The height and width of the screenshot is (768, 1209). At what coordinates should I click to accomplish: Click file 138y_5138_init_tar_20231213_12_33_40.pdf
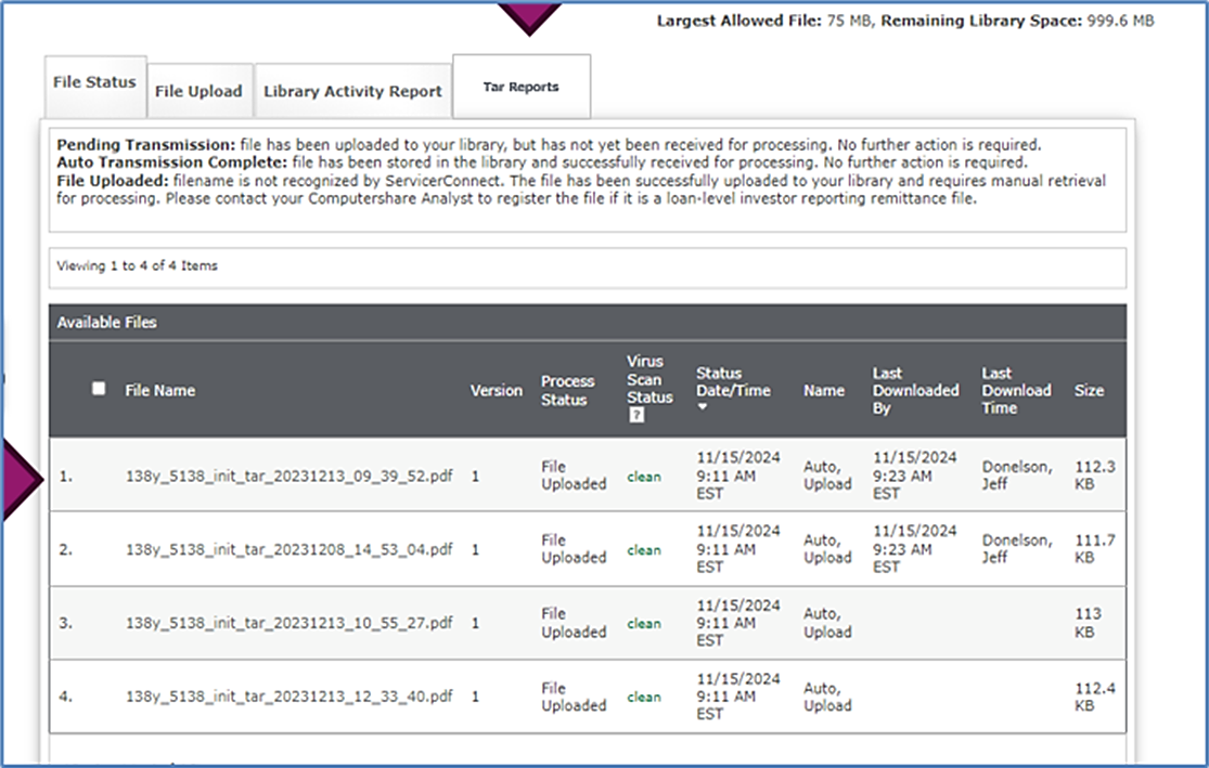tap(289, 696)
